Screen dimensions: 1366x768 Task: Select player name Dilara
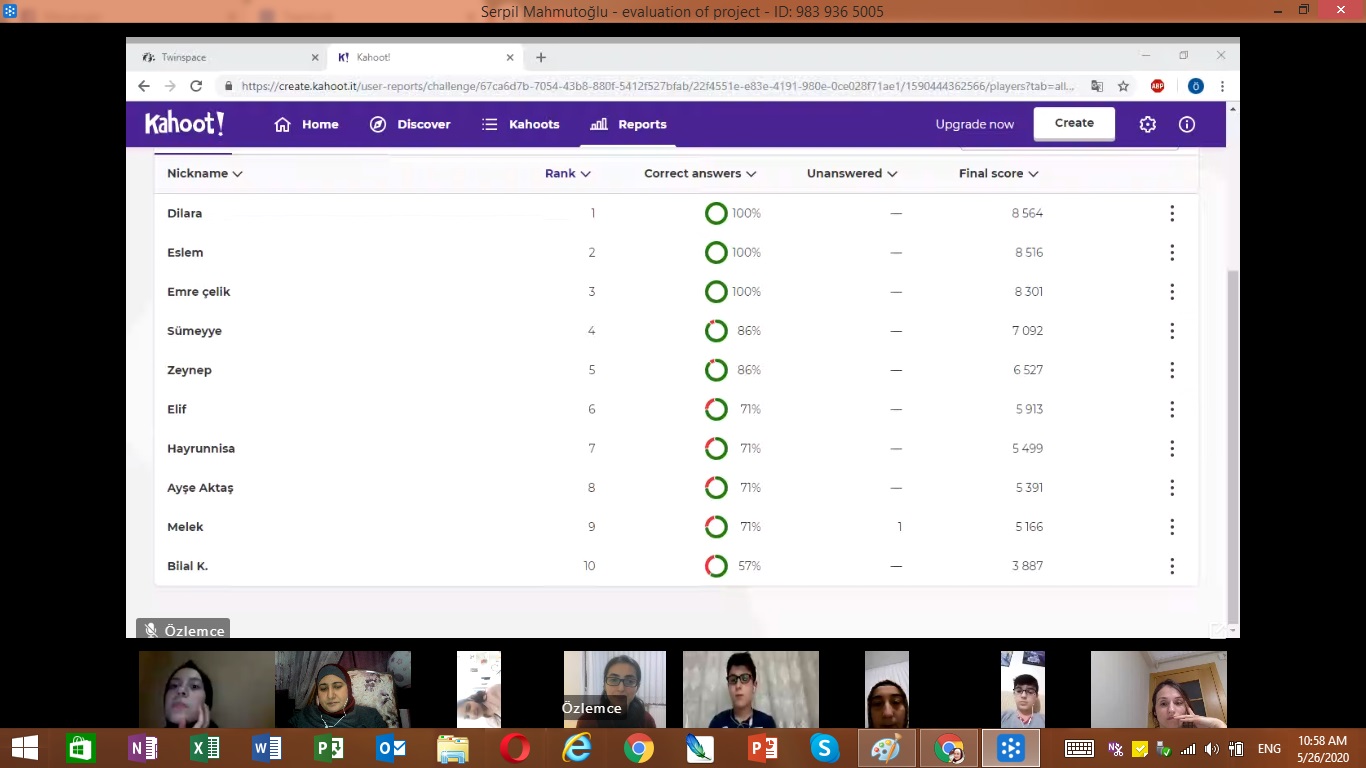(184, 213)
